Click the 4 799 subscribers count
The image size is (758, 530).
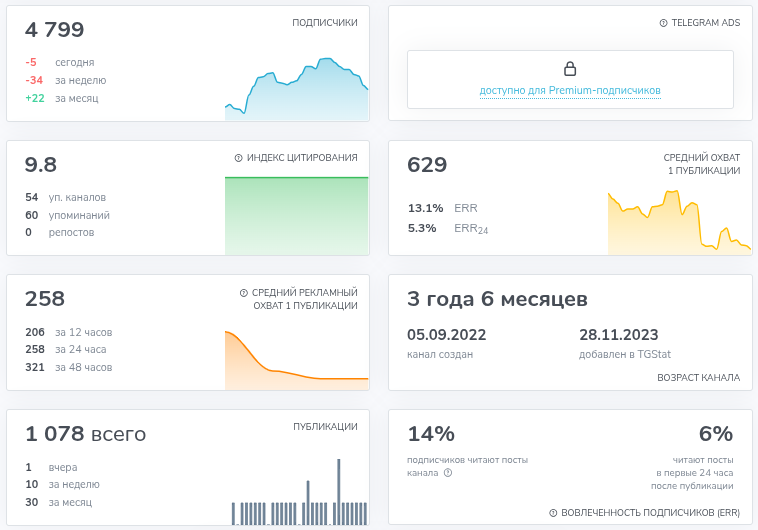tap(55, 30)
